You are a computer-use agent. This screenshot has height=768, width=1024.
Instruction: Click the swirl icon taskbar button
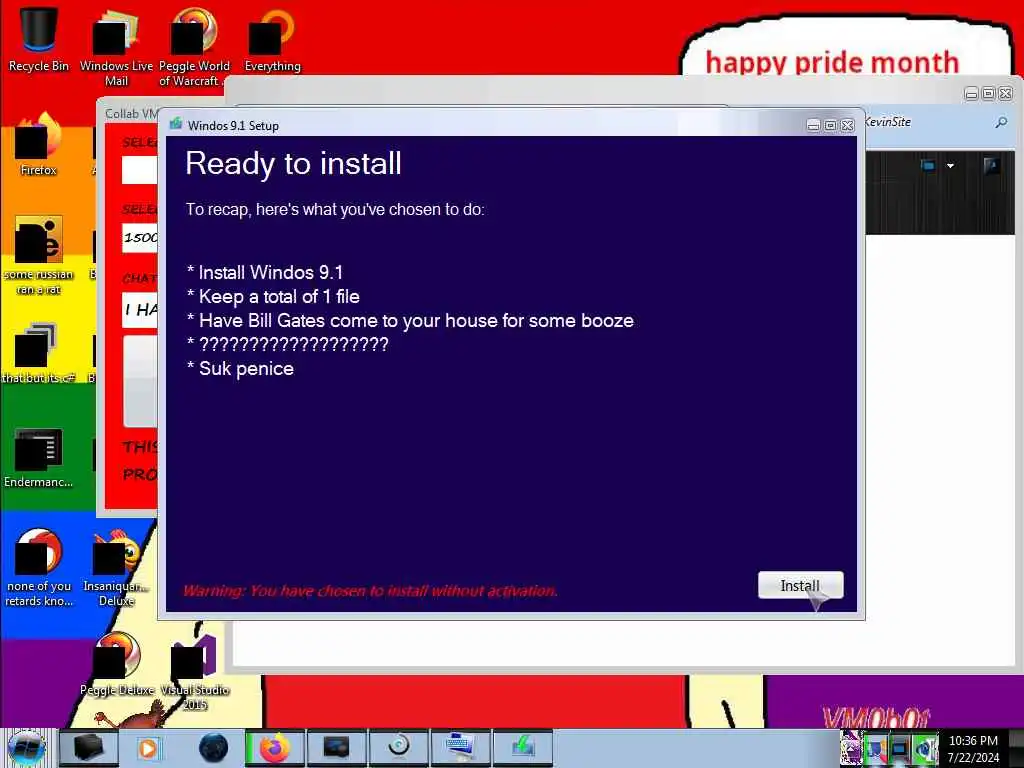(x=398, y=748)
